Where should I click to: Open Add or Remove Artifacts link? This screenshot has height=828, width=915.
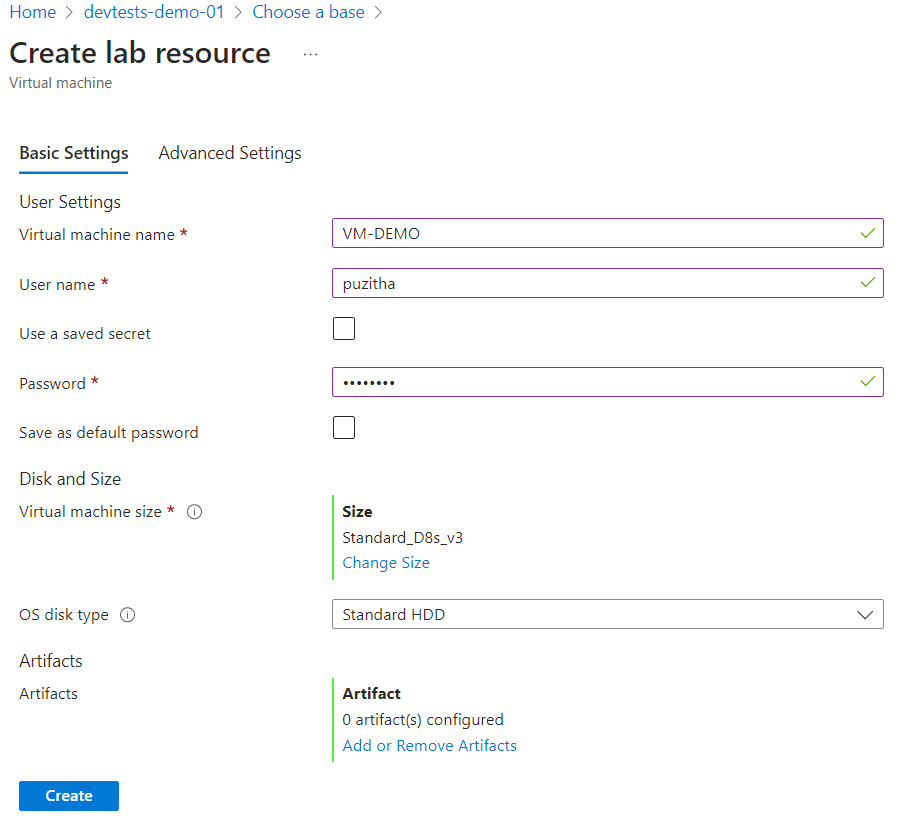tap(430, 746)
